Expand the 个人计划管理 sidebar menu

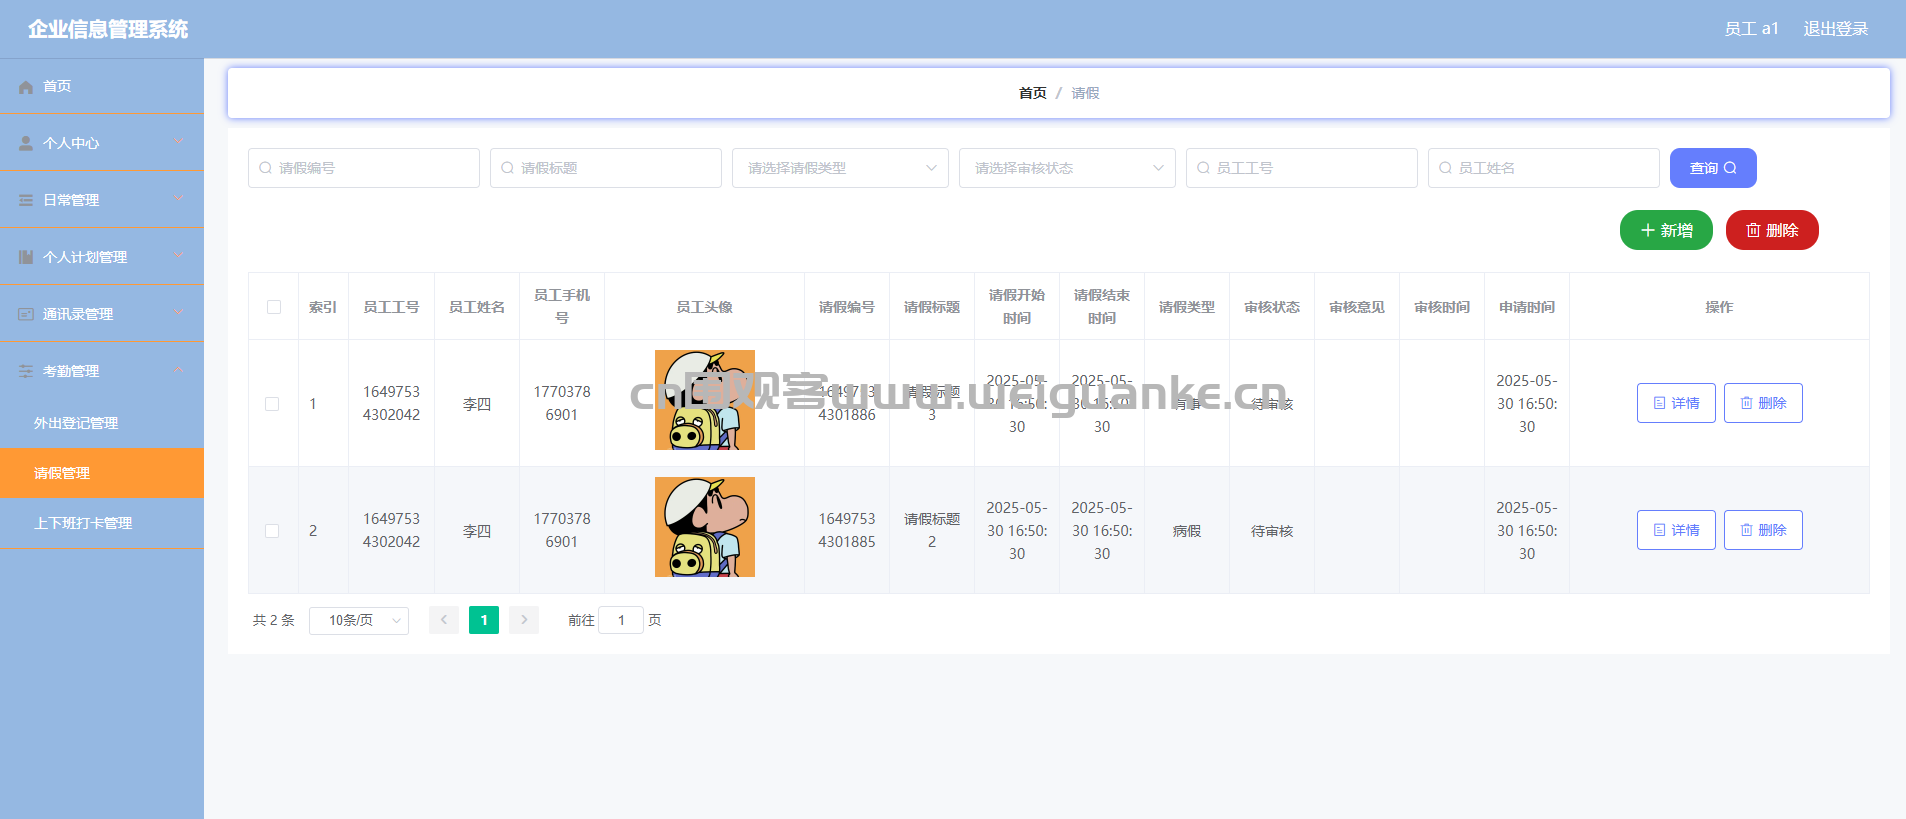[x=102, y=257]
